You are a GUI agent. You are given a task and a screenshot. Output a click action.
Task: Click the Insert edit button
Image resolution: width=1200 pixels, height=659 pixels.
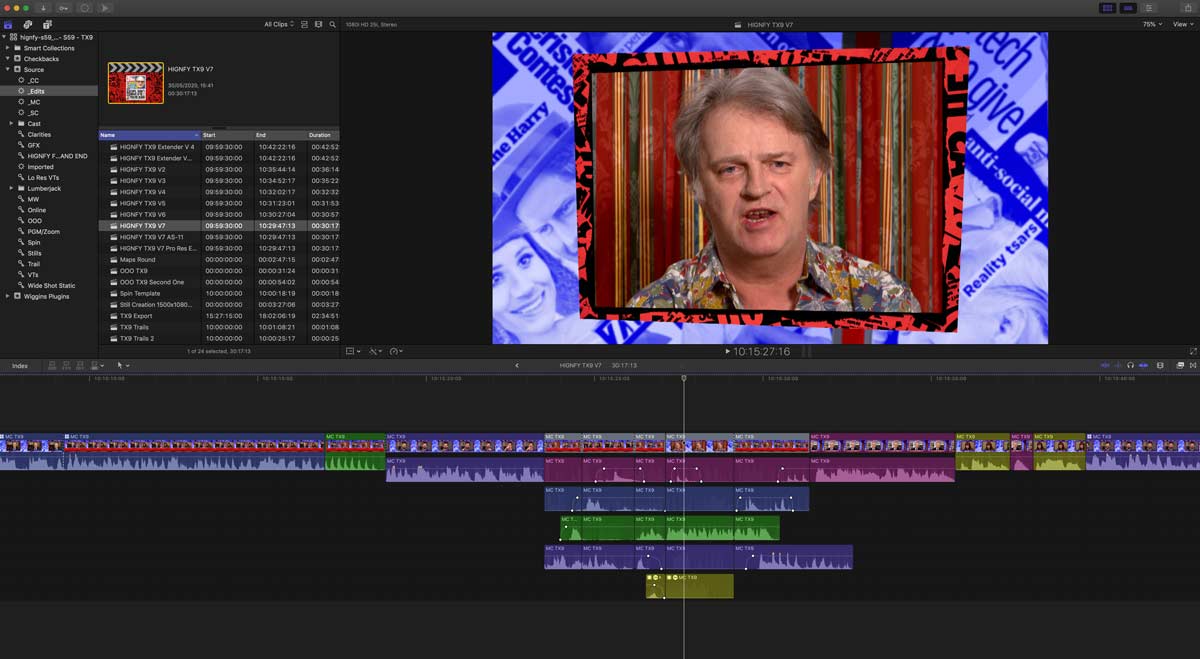point(65,366)
